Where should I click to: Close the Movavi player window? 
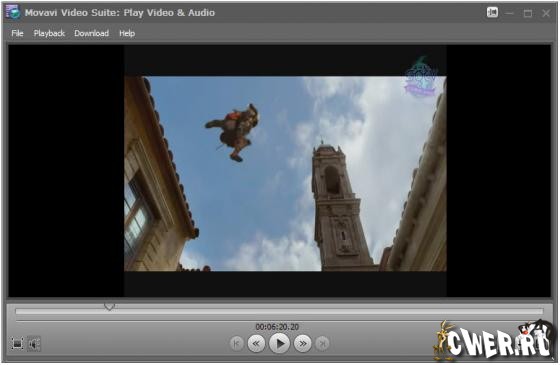(546, 13)
